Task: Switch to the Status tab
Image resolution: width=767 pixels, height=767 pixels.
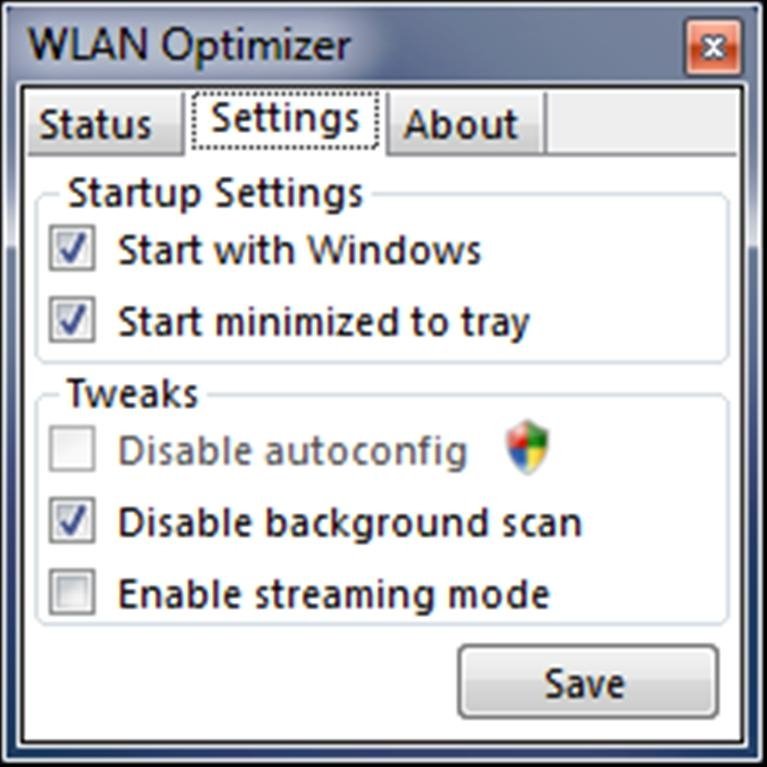Action: coord(106,124)
